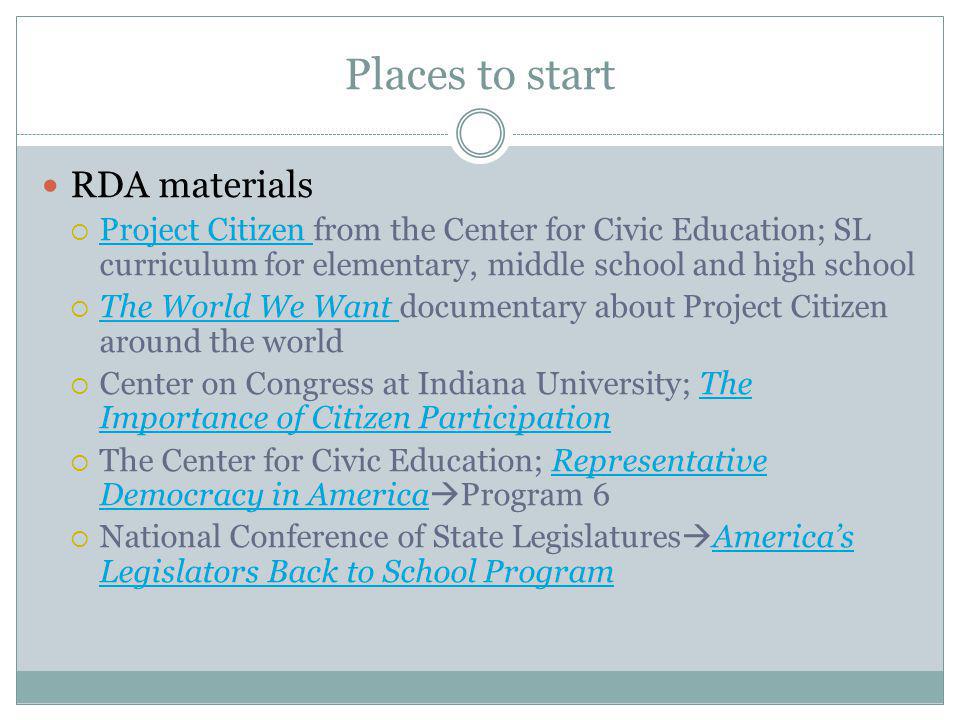Click the teal footer bar of the slide
Viewport: 960px width, 720px height.
[x=480, y=687]
